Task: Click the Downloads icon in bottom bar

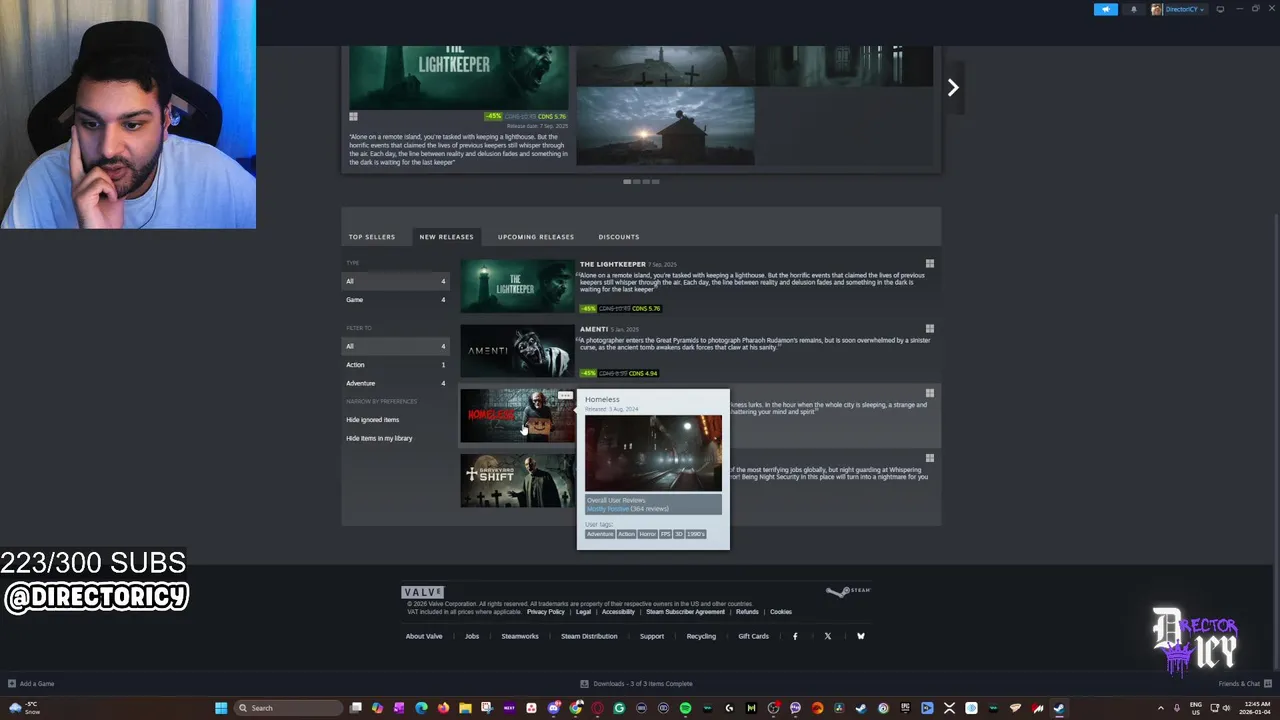Action: pyautogui.click(x=584, y=684)
